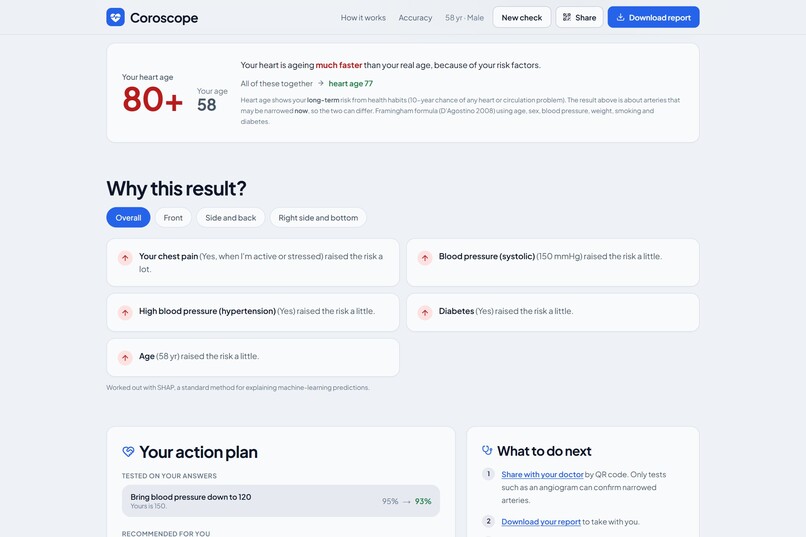Switch to the Side and back tab
The width and height of the screenshot is (806, 537).
click(230, 217)
